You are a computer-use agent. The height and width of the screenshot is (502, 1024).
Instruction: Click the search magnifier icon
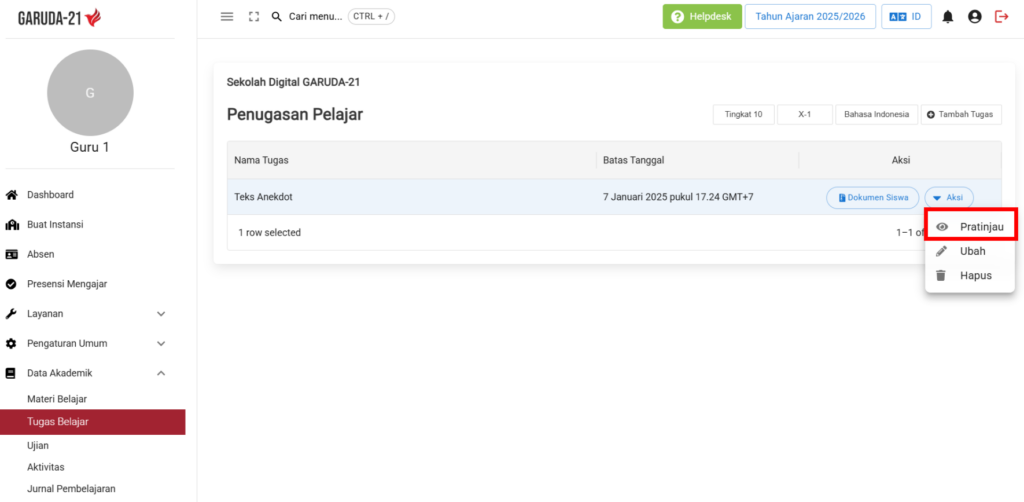point(276,17)
